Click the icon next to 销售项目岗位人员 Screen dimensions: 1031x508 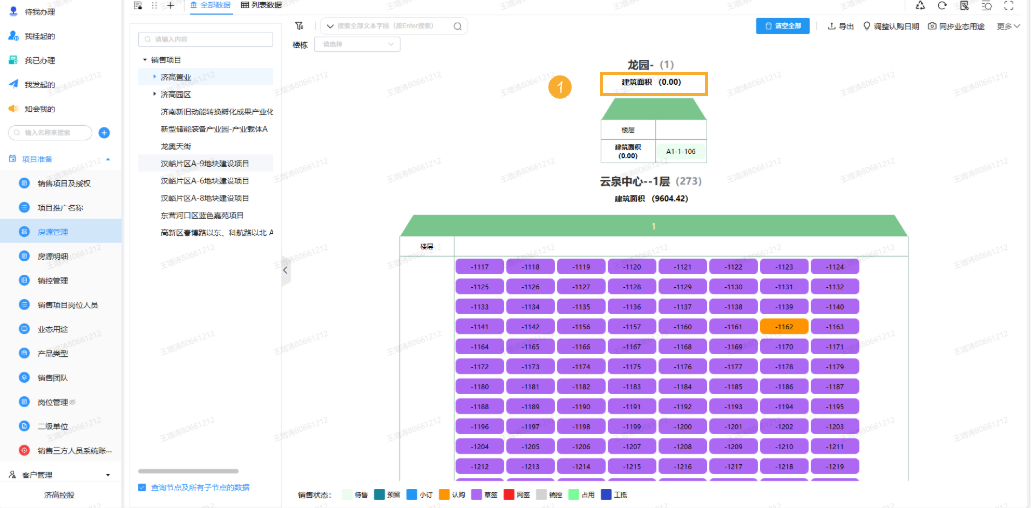[24, 305]
